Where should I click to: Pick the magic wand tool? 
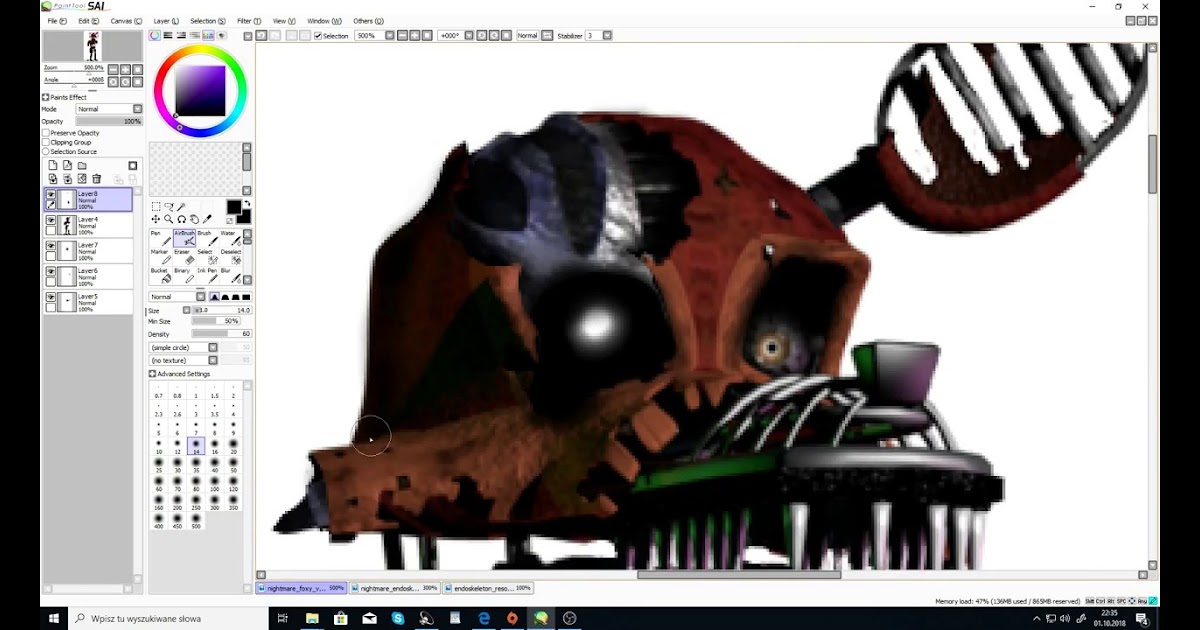point(182,207)
